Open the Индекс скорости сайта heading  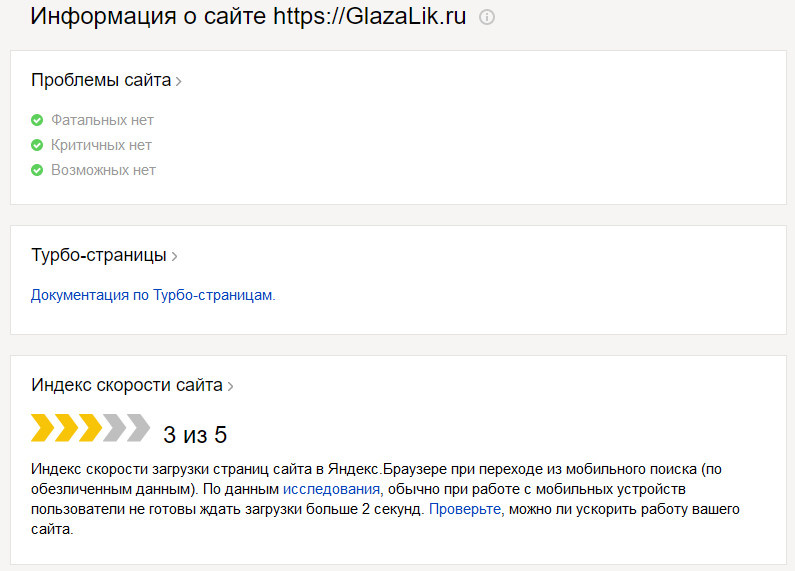[x=127, y=385]
